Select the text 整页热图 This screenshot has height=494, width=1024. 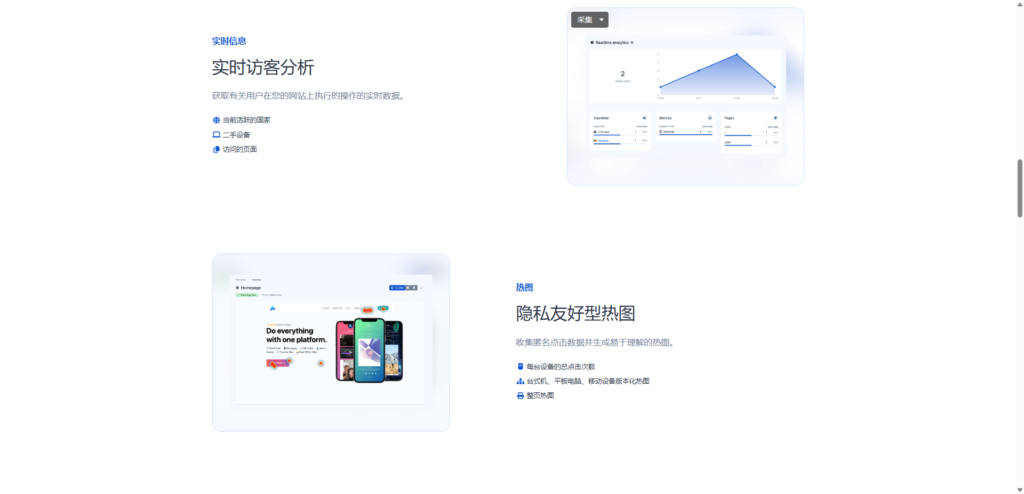click(540, 395)
